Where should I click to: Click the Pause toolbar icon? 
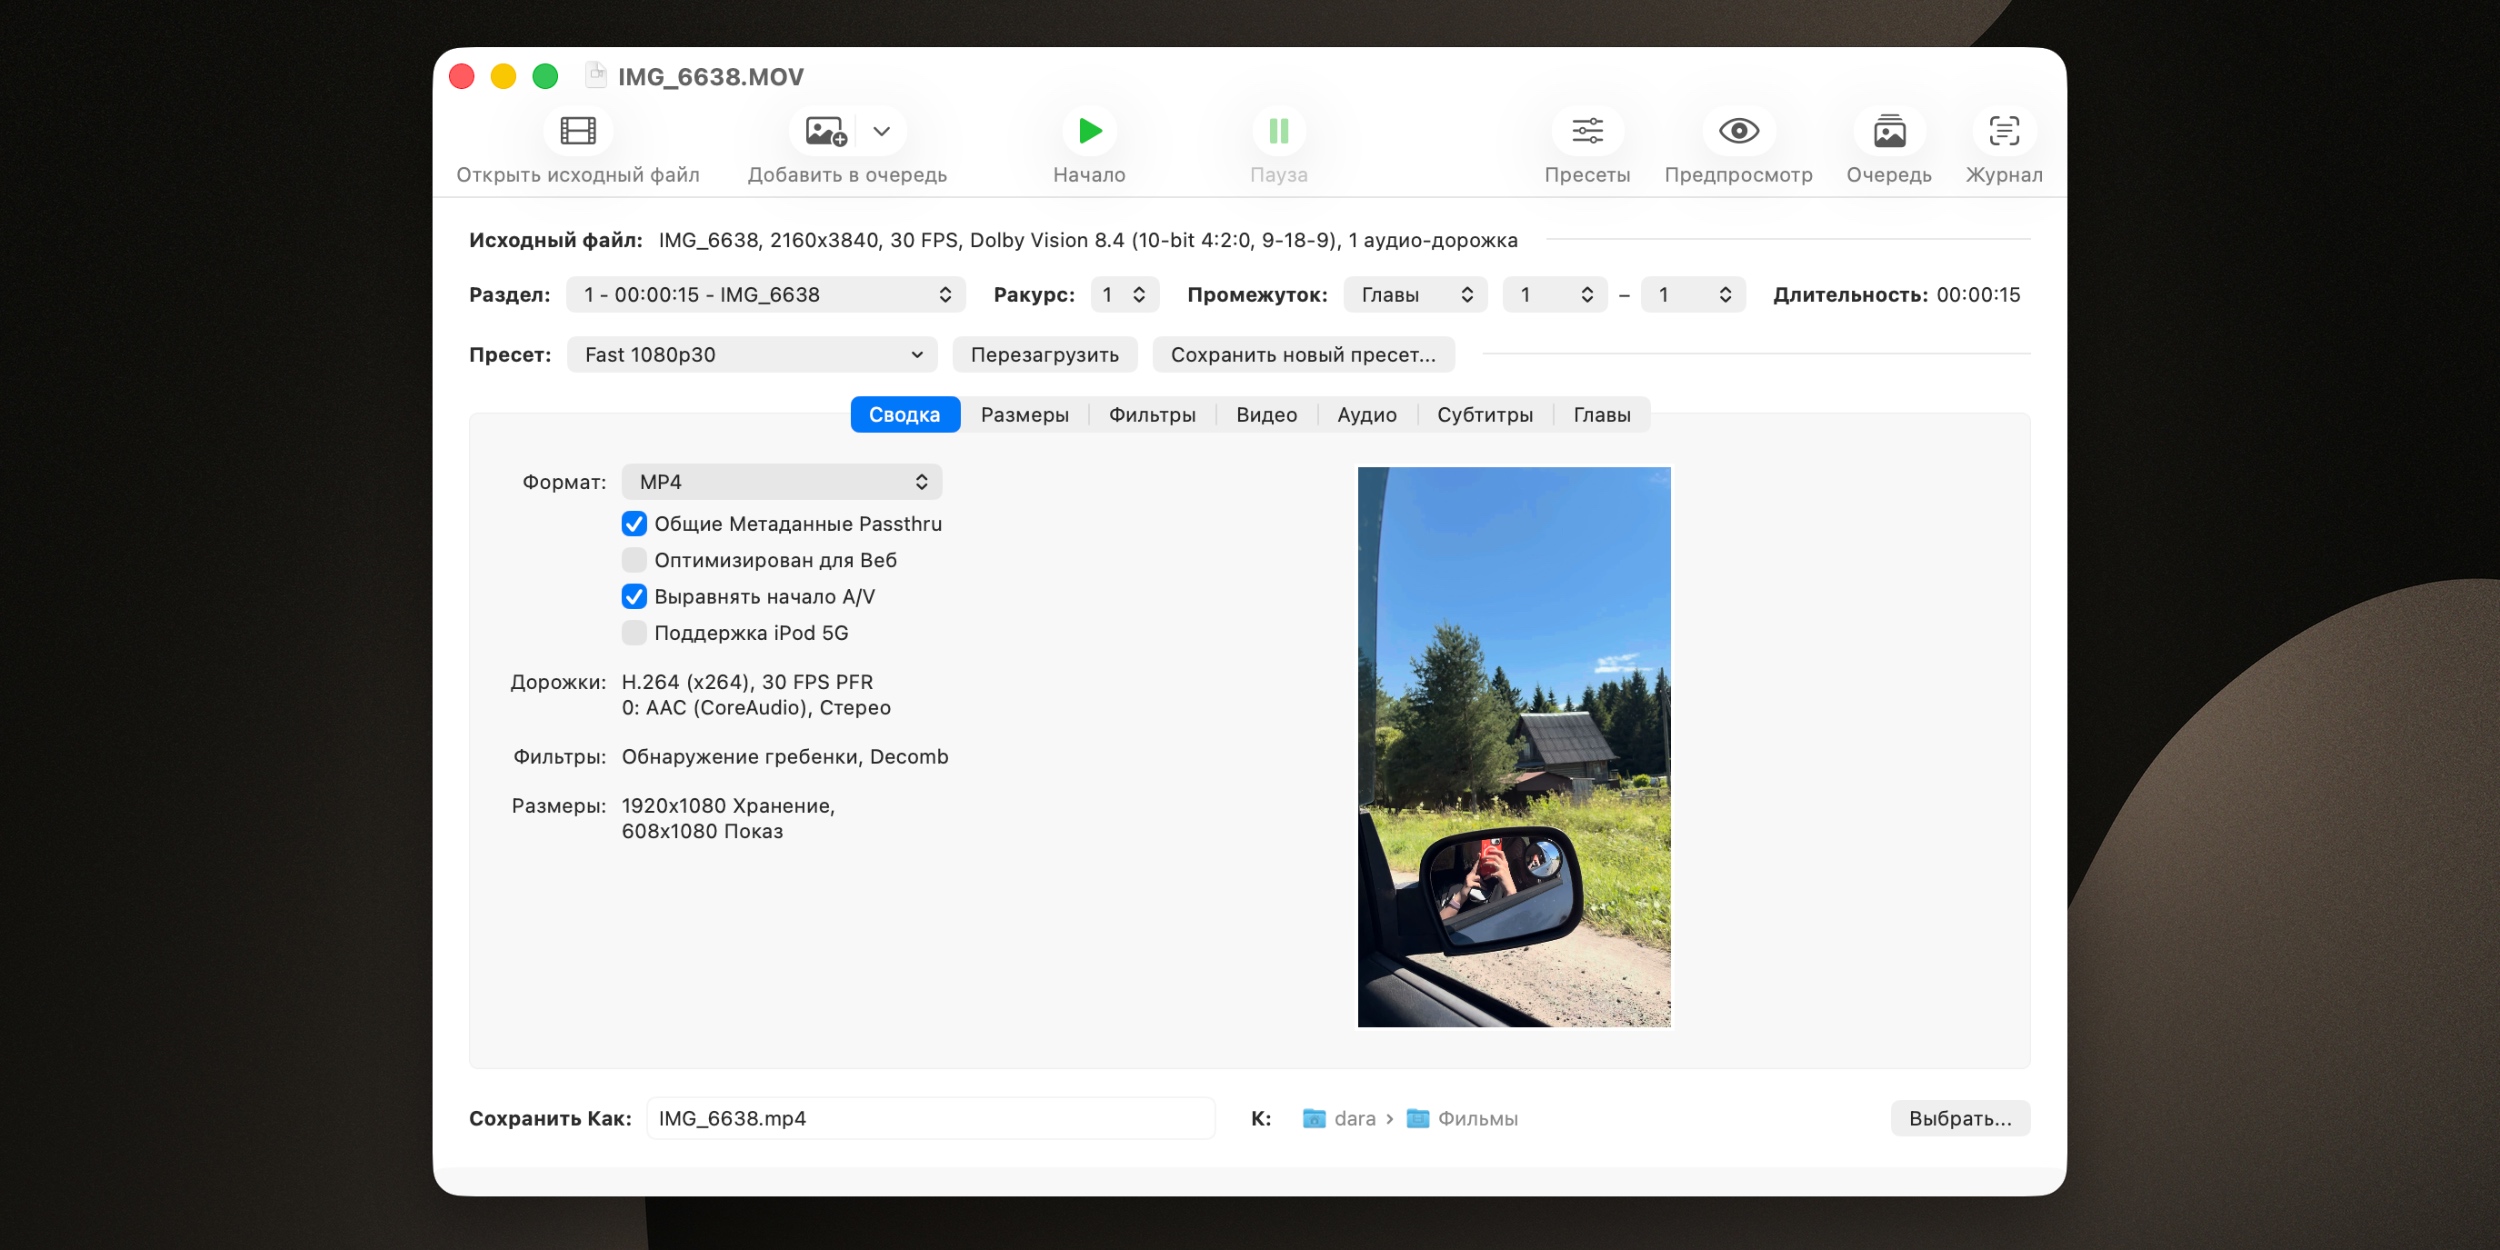pos(1278,131)
